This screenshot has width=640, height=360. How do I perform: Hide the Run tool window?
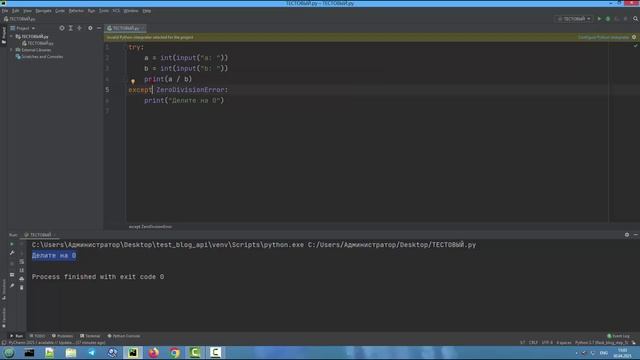click(x=636, y=235)
